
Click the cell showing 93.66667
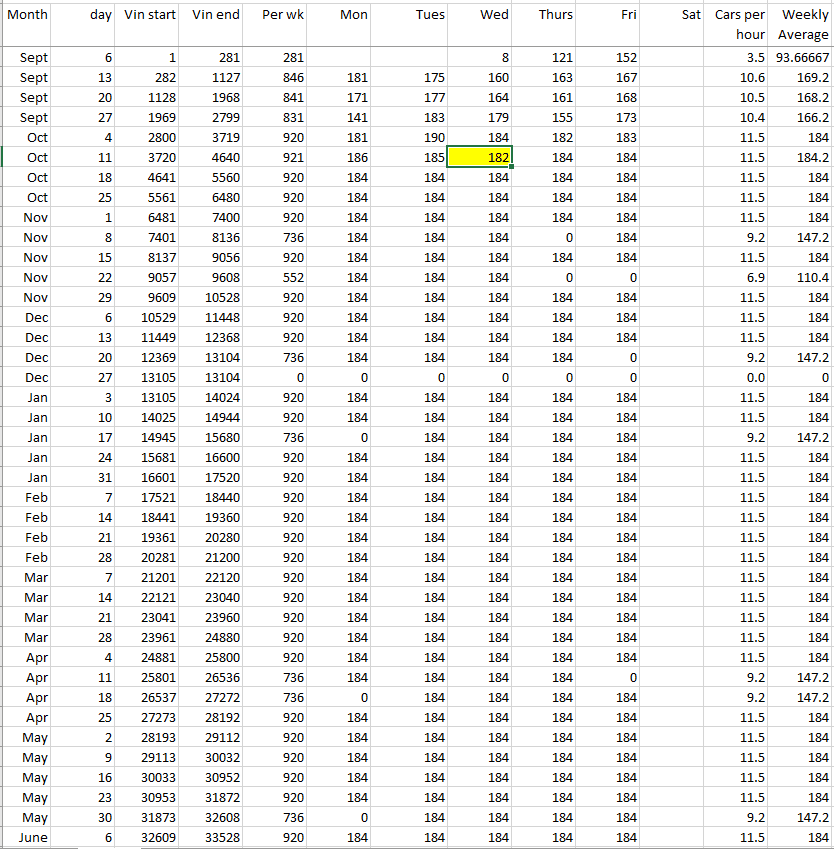[802, 57]
